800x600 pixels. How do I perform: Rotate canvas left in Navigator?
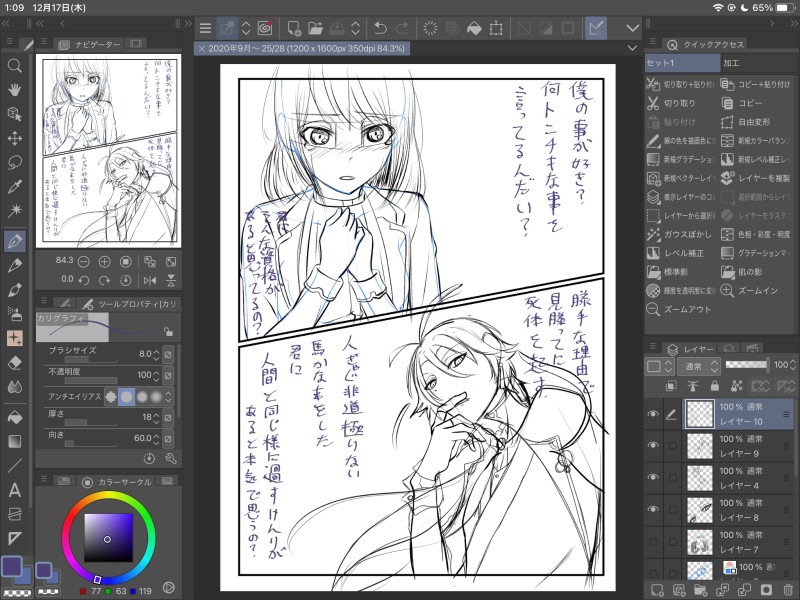click(84, 280)
